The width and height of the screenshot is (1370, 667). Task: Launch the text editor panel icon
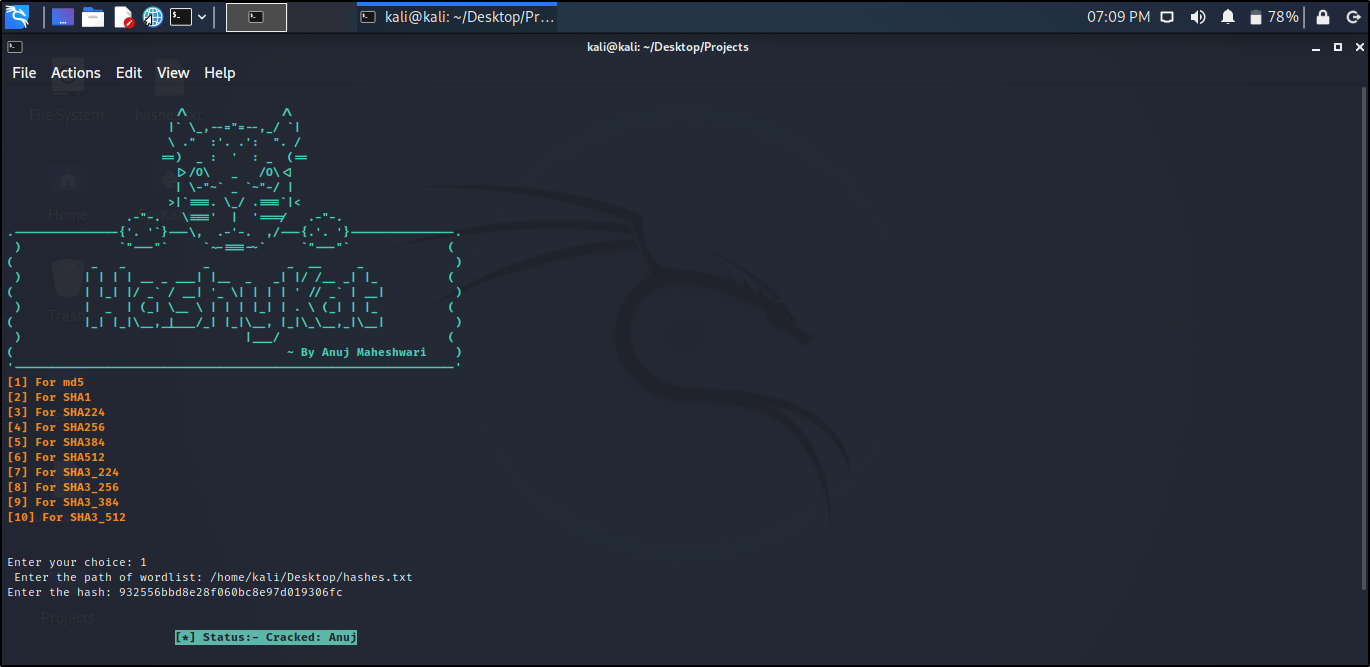(123, 17)
